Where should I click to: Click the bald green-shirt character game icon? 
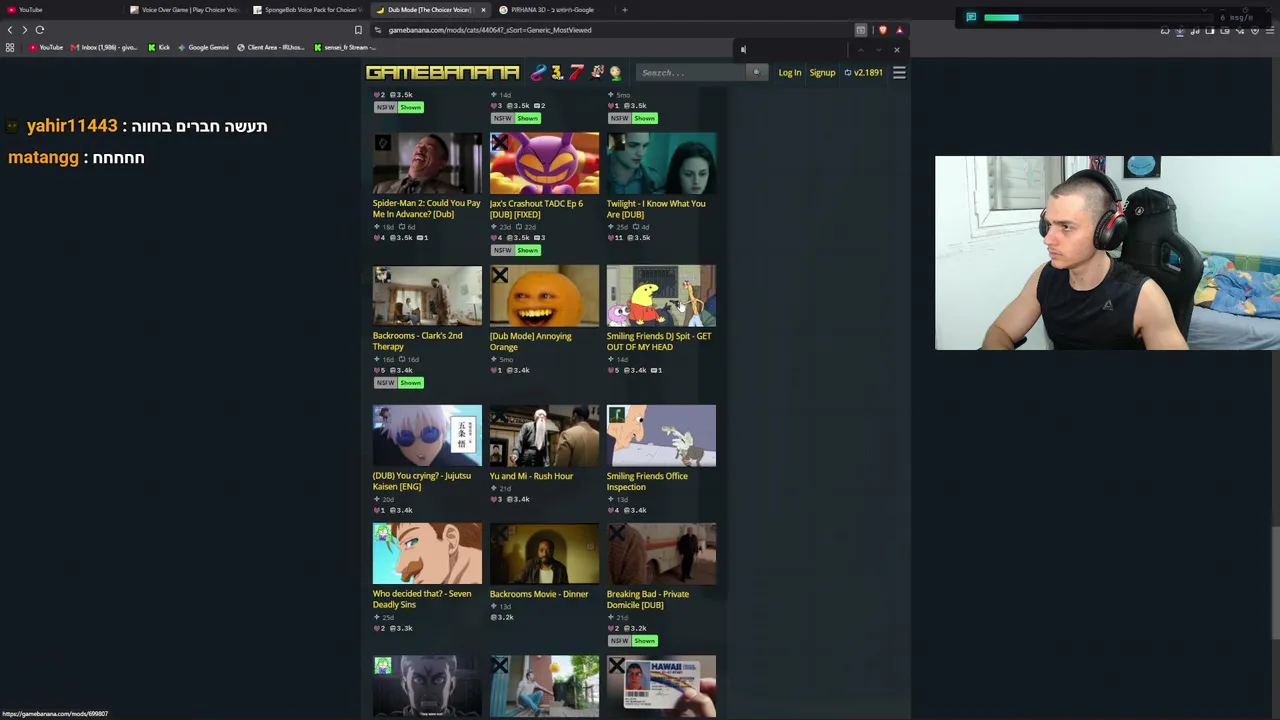[x=615, y=72]
